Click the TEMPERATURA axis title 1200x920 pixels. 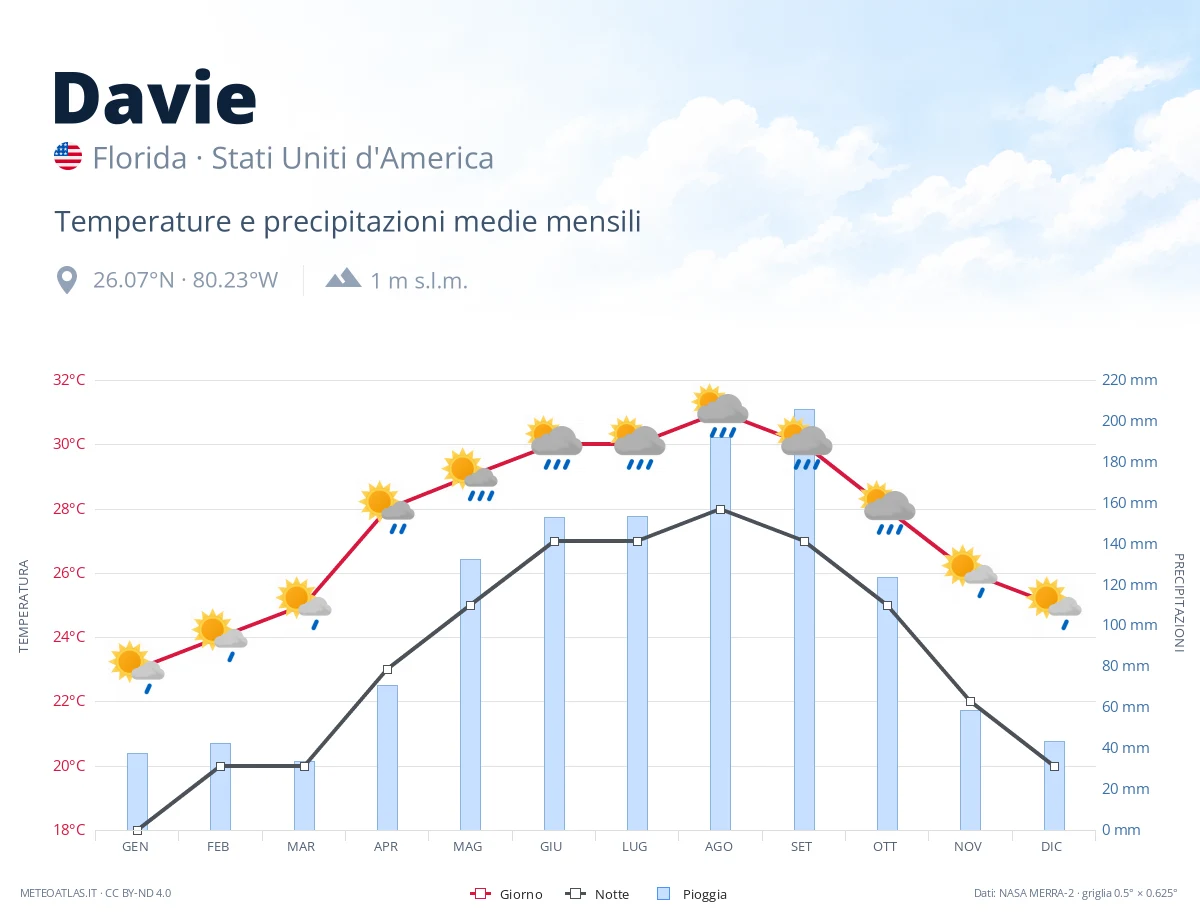pyautogui.click(x=24, y=605)
